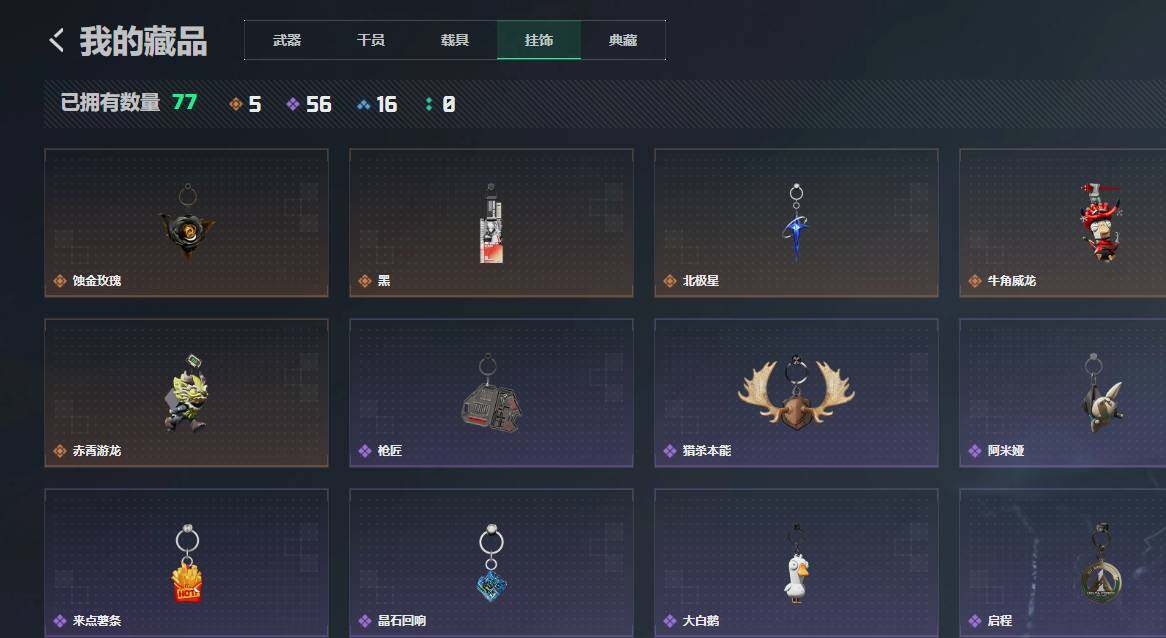Filter by blue rarity count 16

pos(377,104)
